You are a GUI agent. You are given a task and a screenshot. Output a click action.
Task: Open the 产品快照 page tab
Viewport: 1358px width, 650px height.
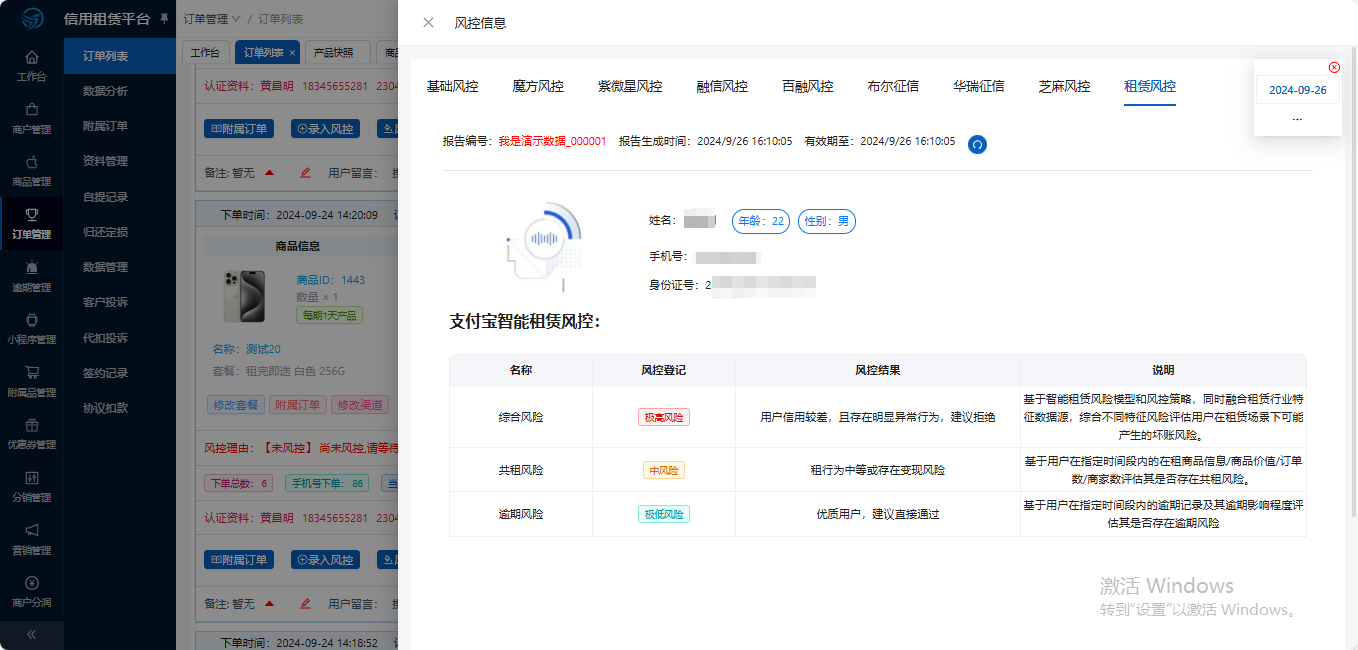(x=333, y=52)
